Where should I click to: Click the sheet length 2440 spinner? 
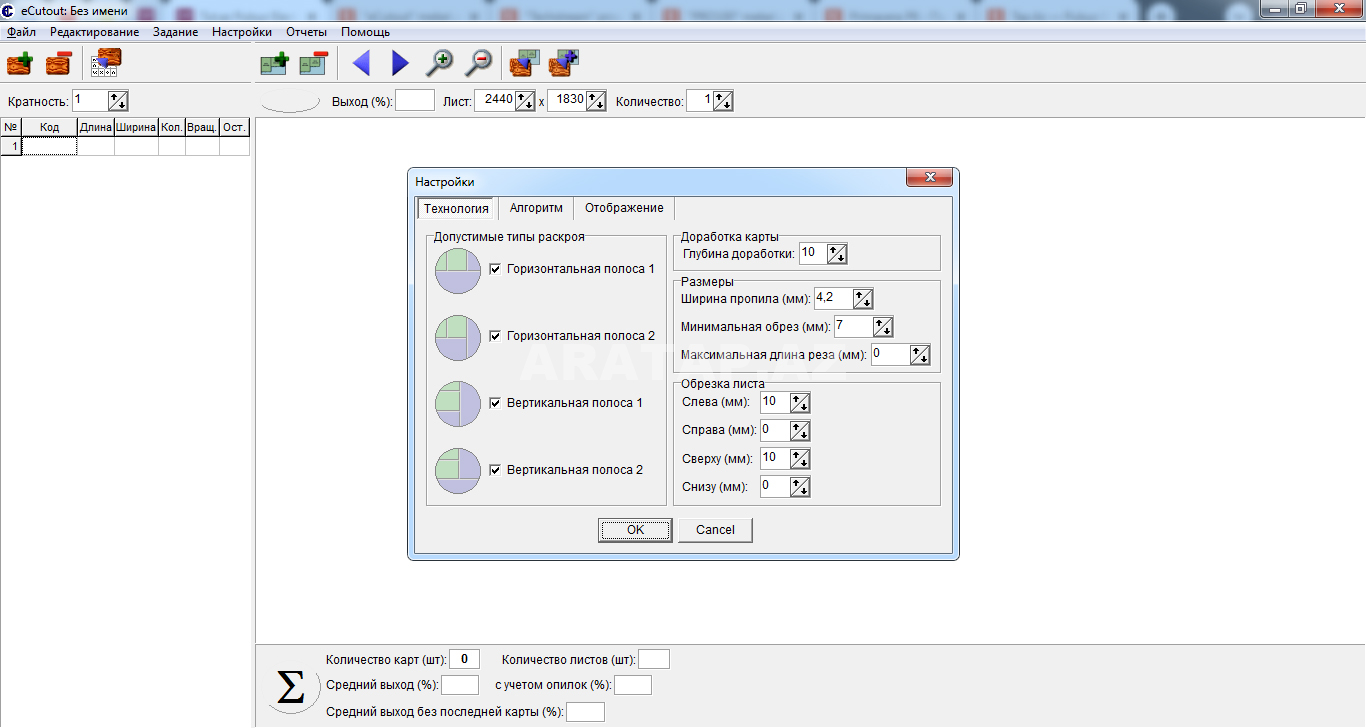point(524,101)
